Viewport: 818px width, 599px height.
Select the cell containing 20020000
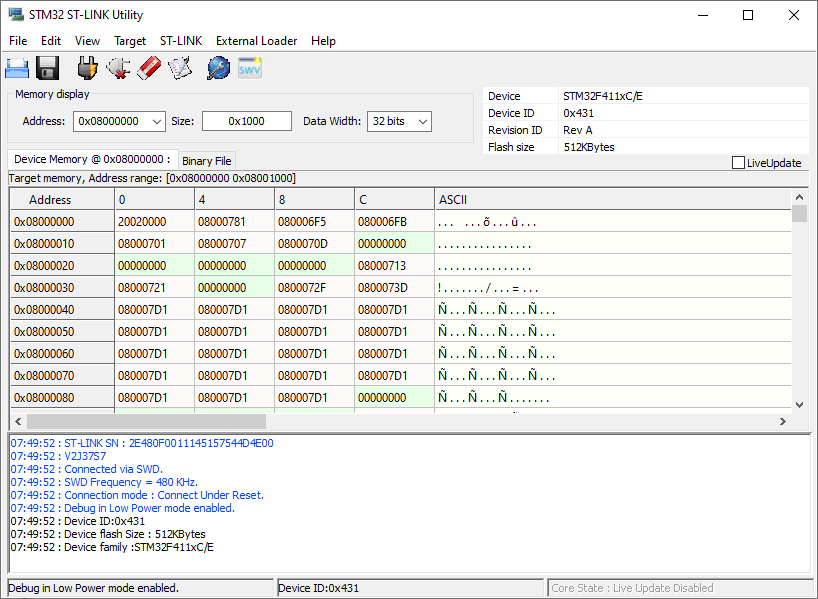(154, 222)
